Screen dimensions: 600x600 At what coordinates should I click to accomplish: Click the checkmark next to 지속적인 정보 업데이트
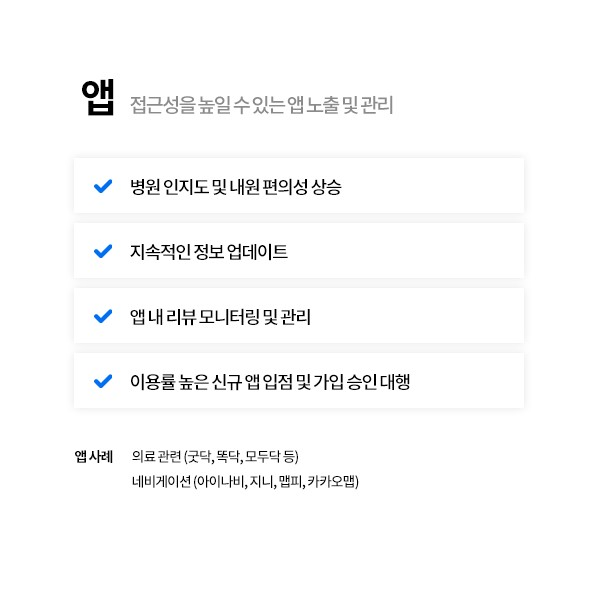(x=102, y=251)
